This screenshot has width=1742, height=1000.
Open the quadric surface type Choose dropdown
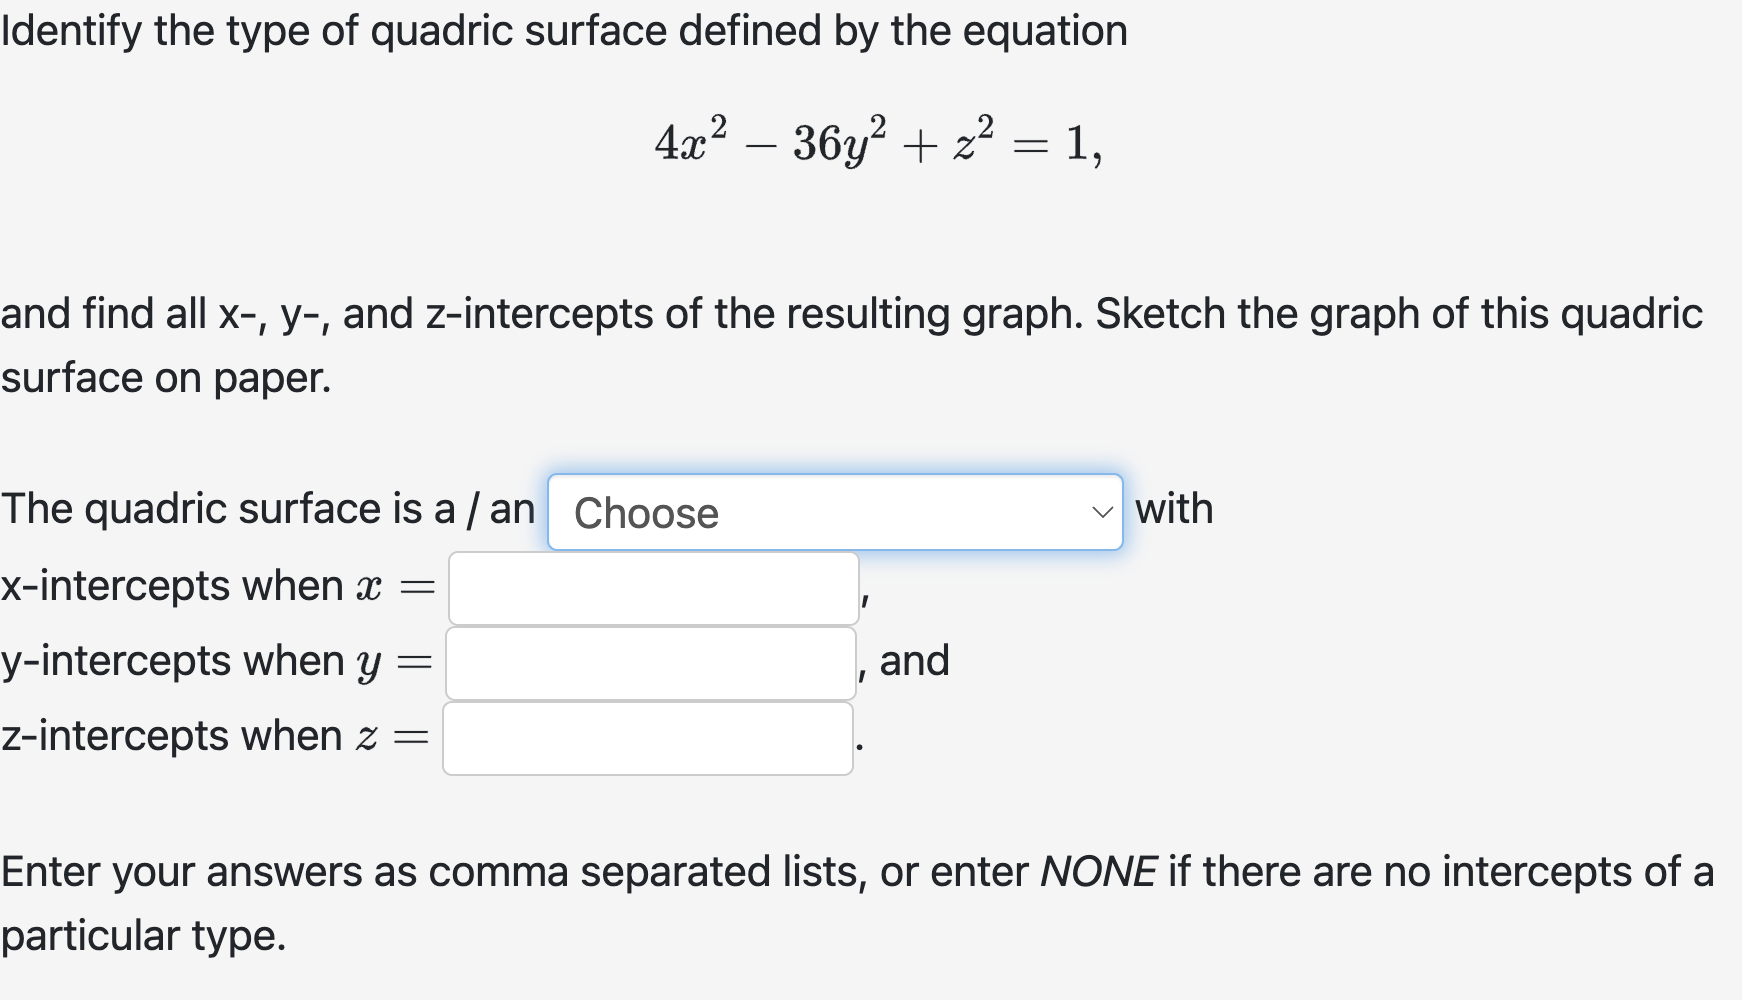[x=836, y=513]
